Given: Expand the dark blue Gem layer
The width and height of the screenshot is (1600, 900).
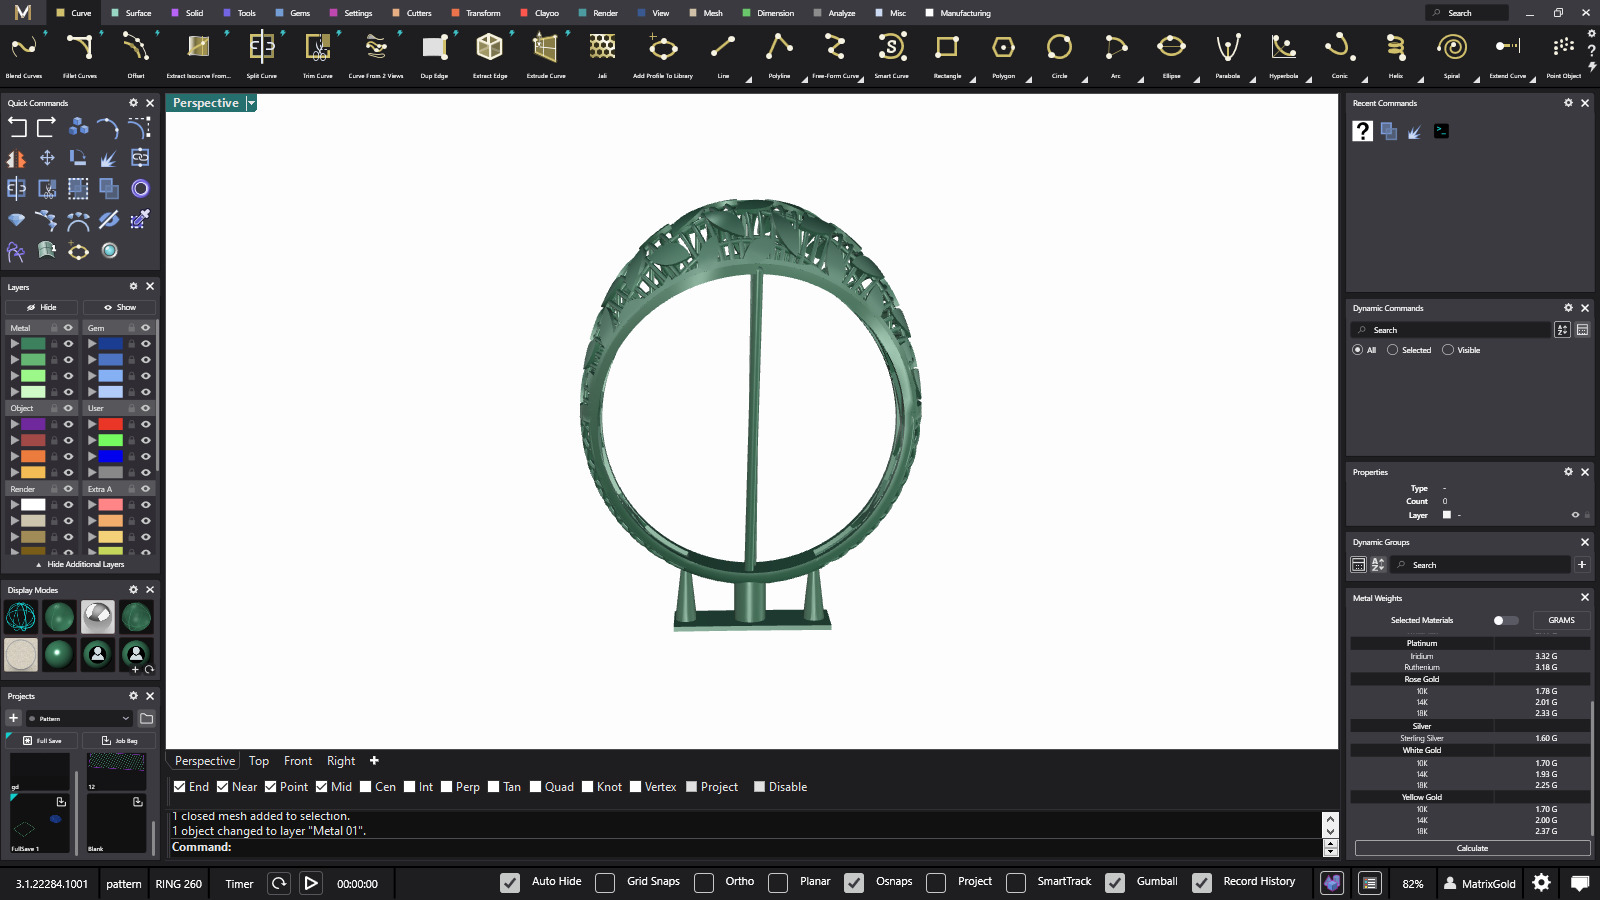Looking at the screenshot, I should (x=91, y=344).
